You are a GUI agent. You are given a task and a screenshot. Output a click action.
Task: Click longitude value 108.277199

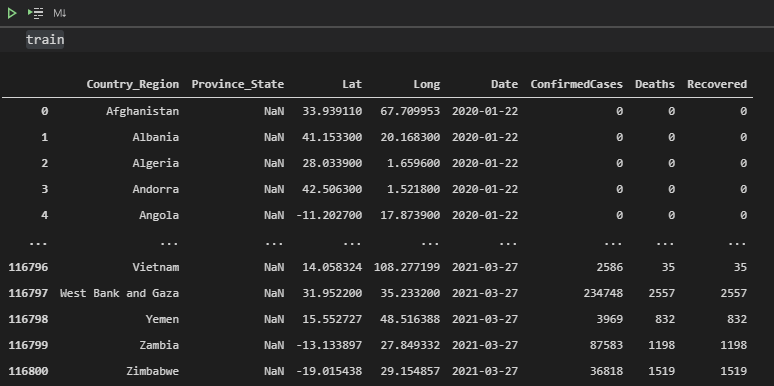pyautogui.click(x=407, y=267)
